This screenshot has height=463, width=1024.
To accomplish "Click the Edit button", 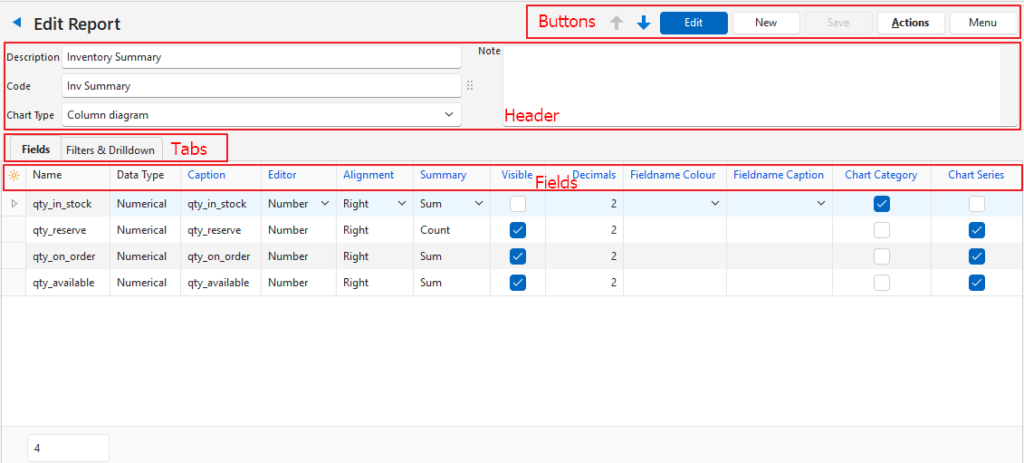I will pyautogui.click(x=694, y=23).
